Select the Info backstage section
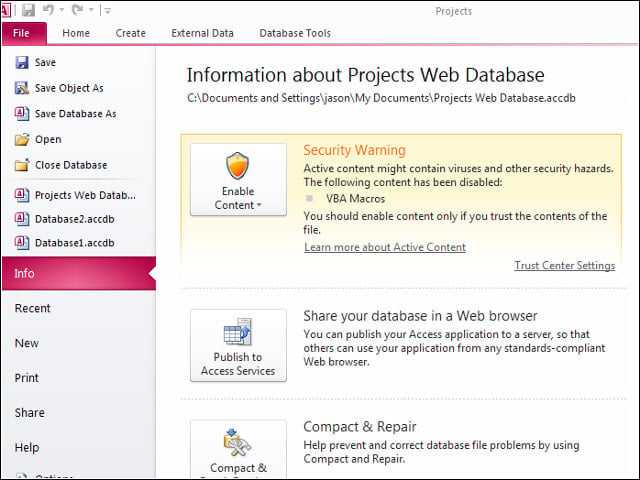640x480 pixels. [x=79, y=273]
